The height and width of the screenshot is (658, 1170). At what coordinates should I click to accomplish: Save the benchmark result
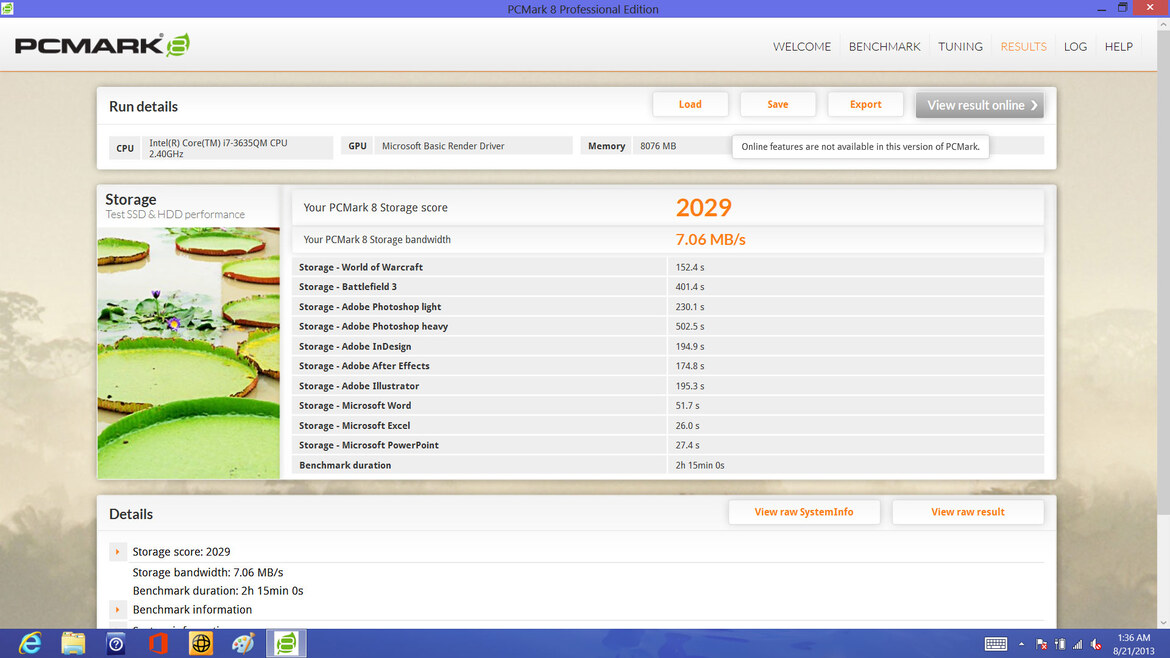tap(778, 104)
